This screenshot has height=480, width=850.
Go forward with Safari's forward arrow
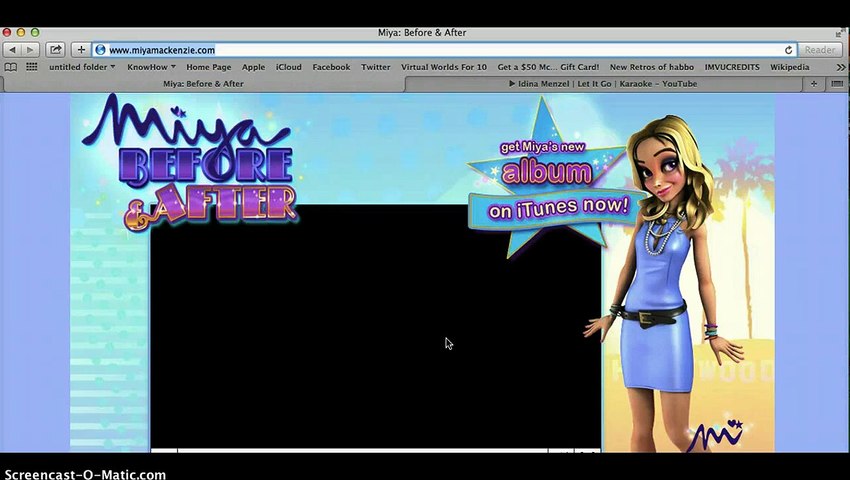click(30, 50)
